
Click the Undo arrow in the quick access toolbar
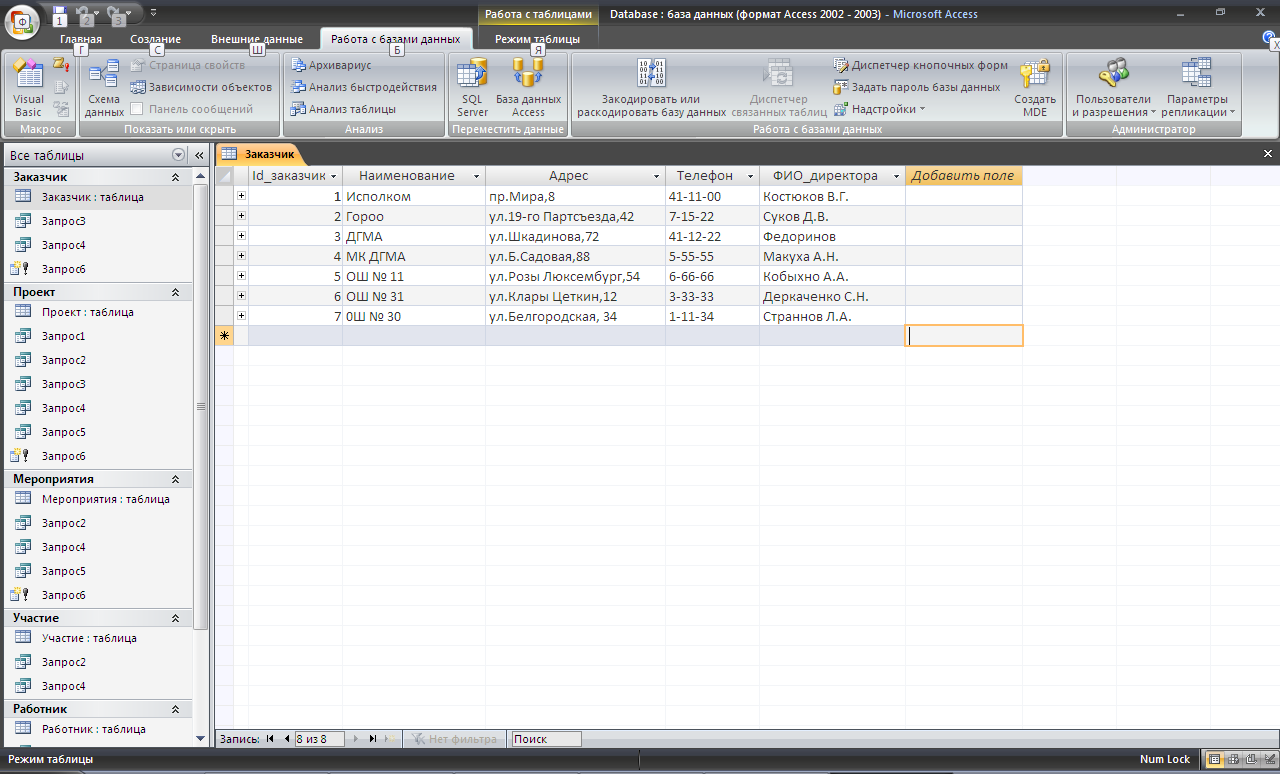pyautogui.click(x=84, y=13)
